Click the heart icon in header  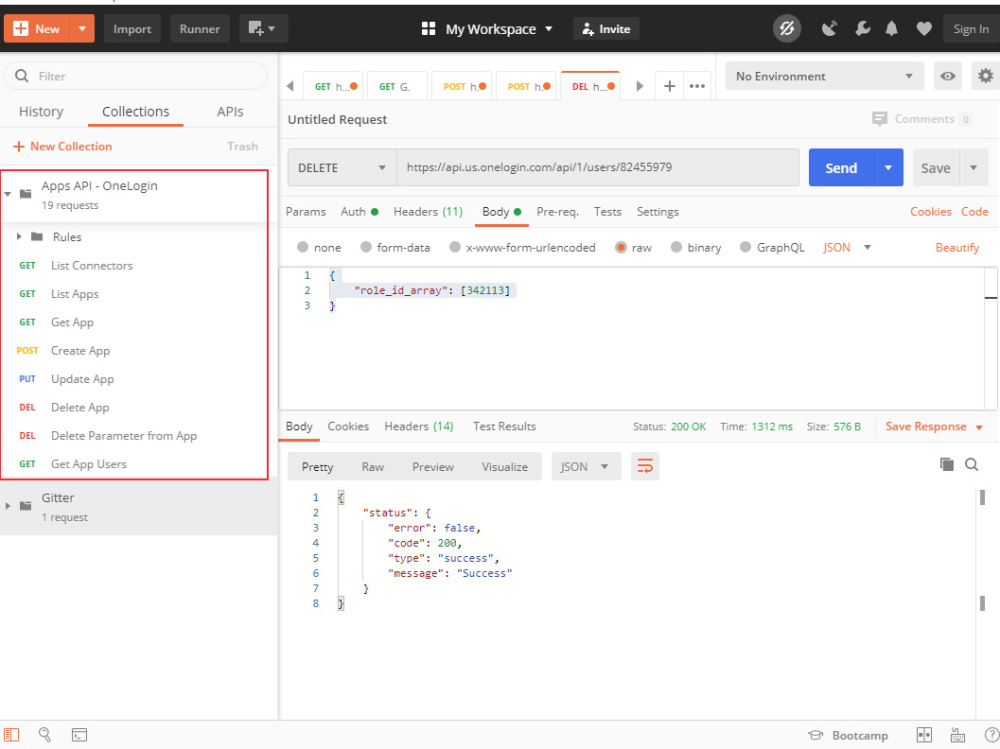point(923,29)
